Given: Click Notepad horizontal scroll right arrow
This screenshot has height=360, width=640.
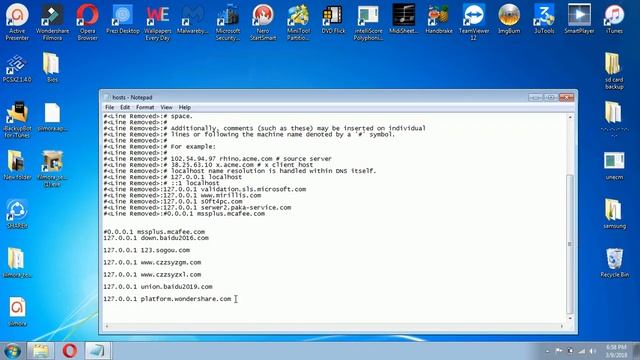Looking at the screenshot, I should point(562,326).
